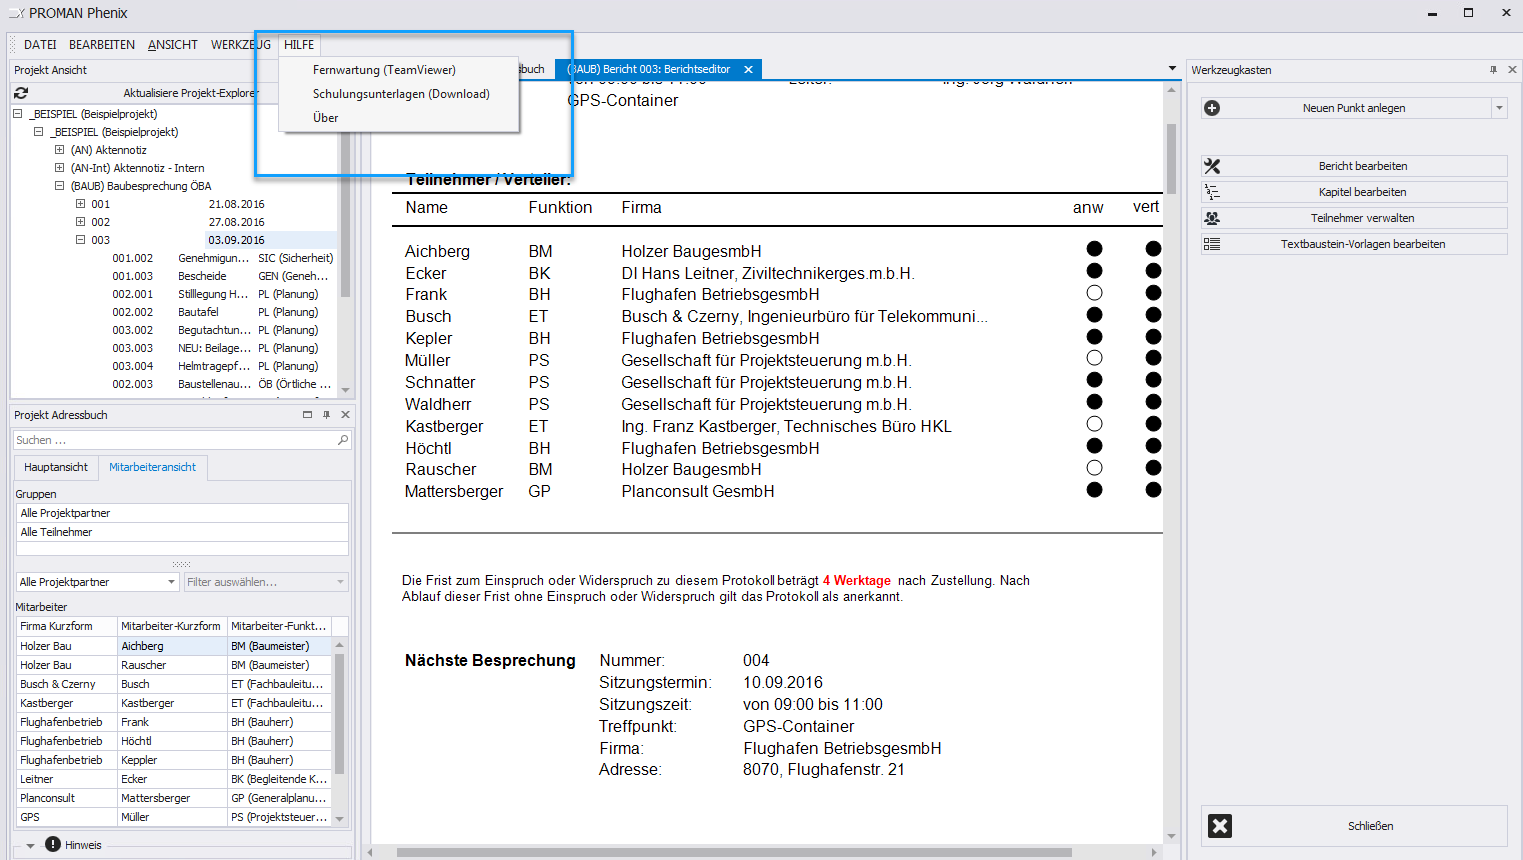Collapse report 003 tree node
1523x860 pixels.
click(80, 240)
